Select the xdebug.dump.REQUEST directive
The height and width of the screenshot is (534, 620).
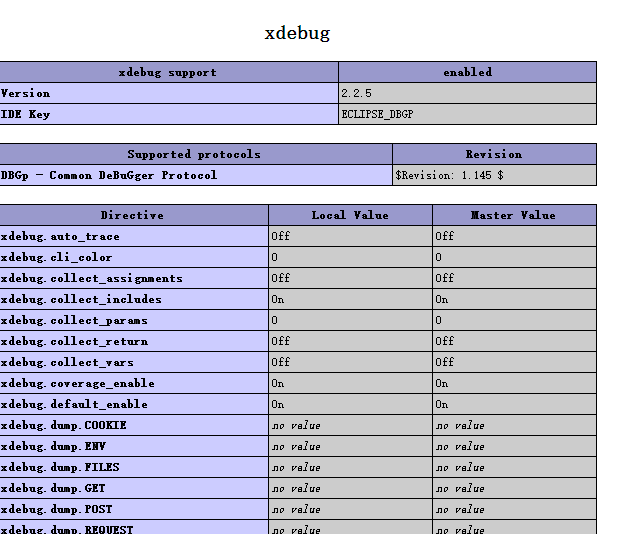[x=67, y=529]
